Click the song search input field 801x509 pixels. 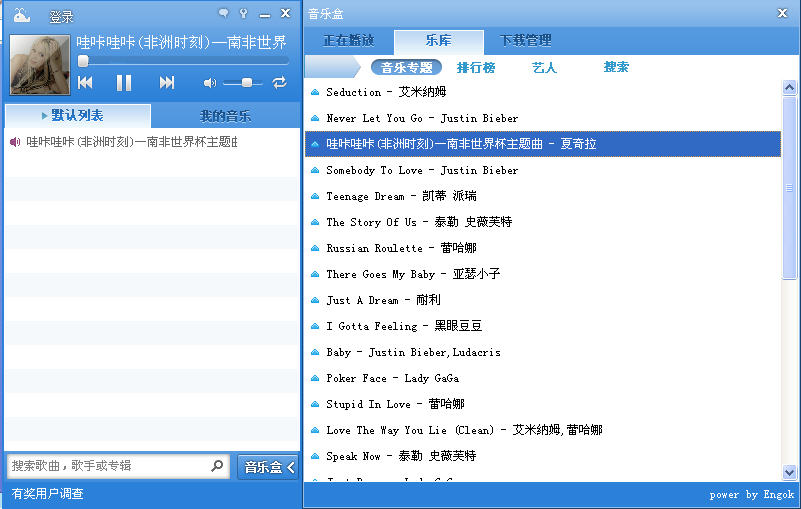click(x=108, y=466)
